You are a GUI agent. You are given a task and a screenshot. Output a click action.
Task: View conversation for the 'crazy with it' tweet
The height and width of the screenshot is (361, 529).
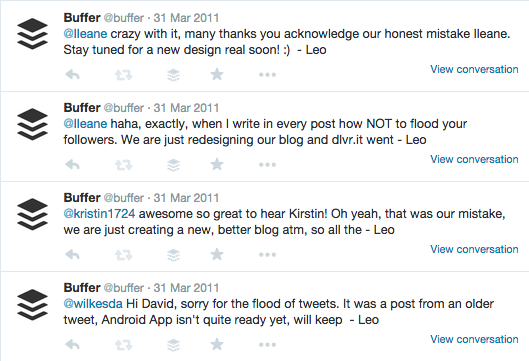tap(474, 69)
